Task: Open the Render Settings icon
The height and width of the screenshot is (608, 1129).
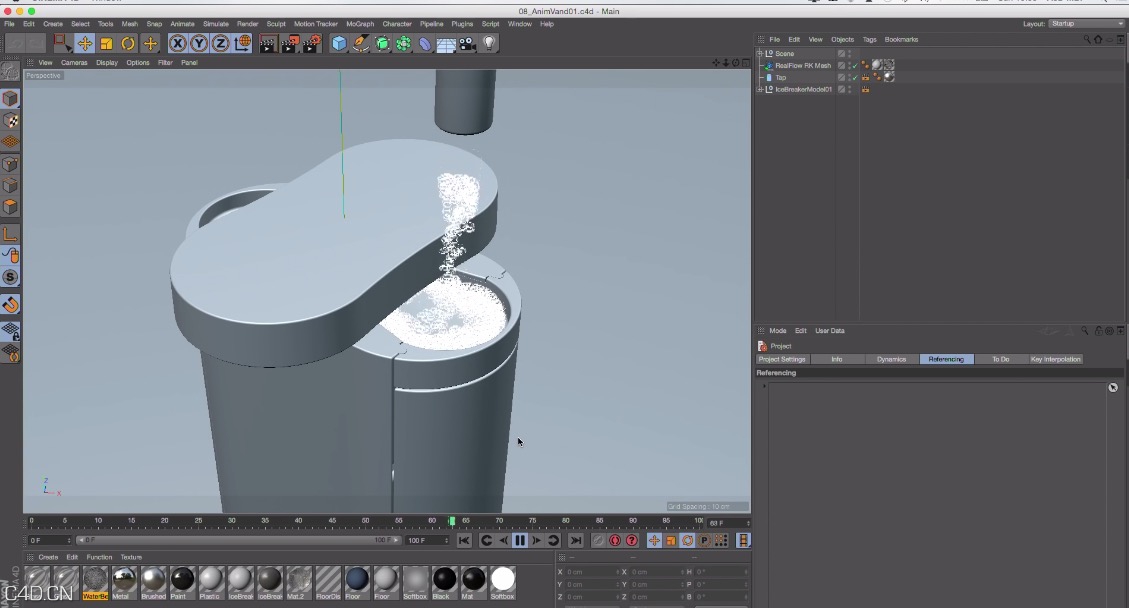Action: [310, 43]
